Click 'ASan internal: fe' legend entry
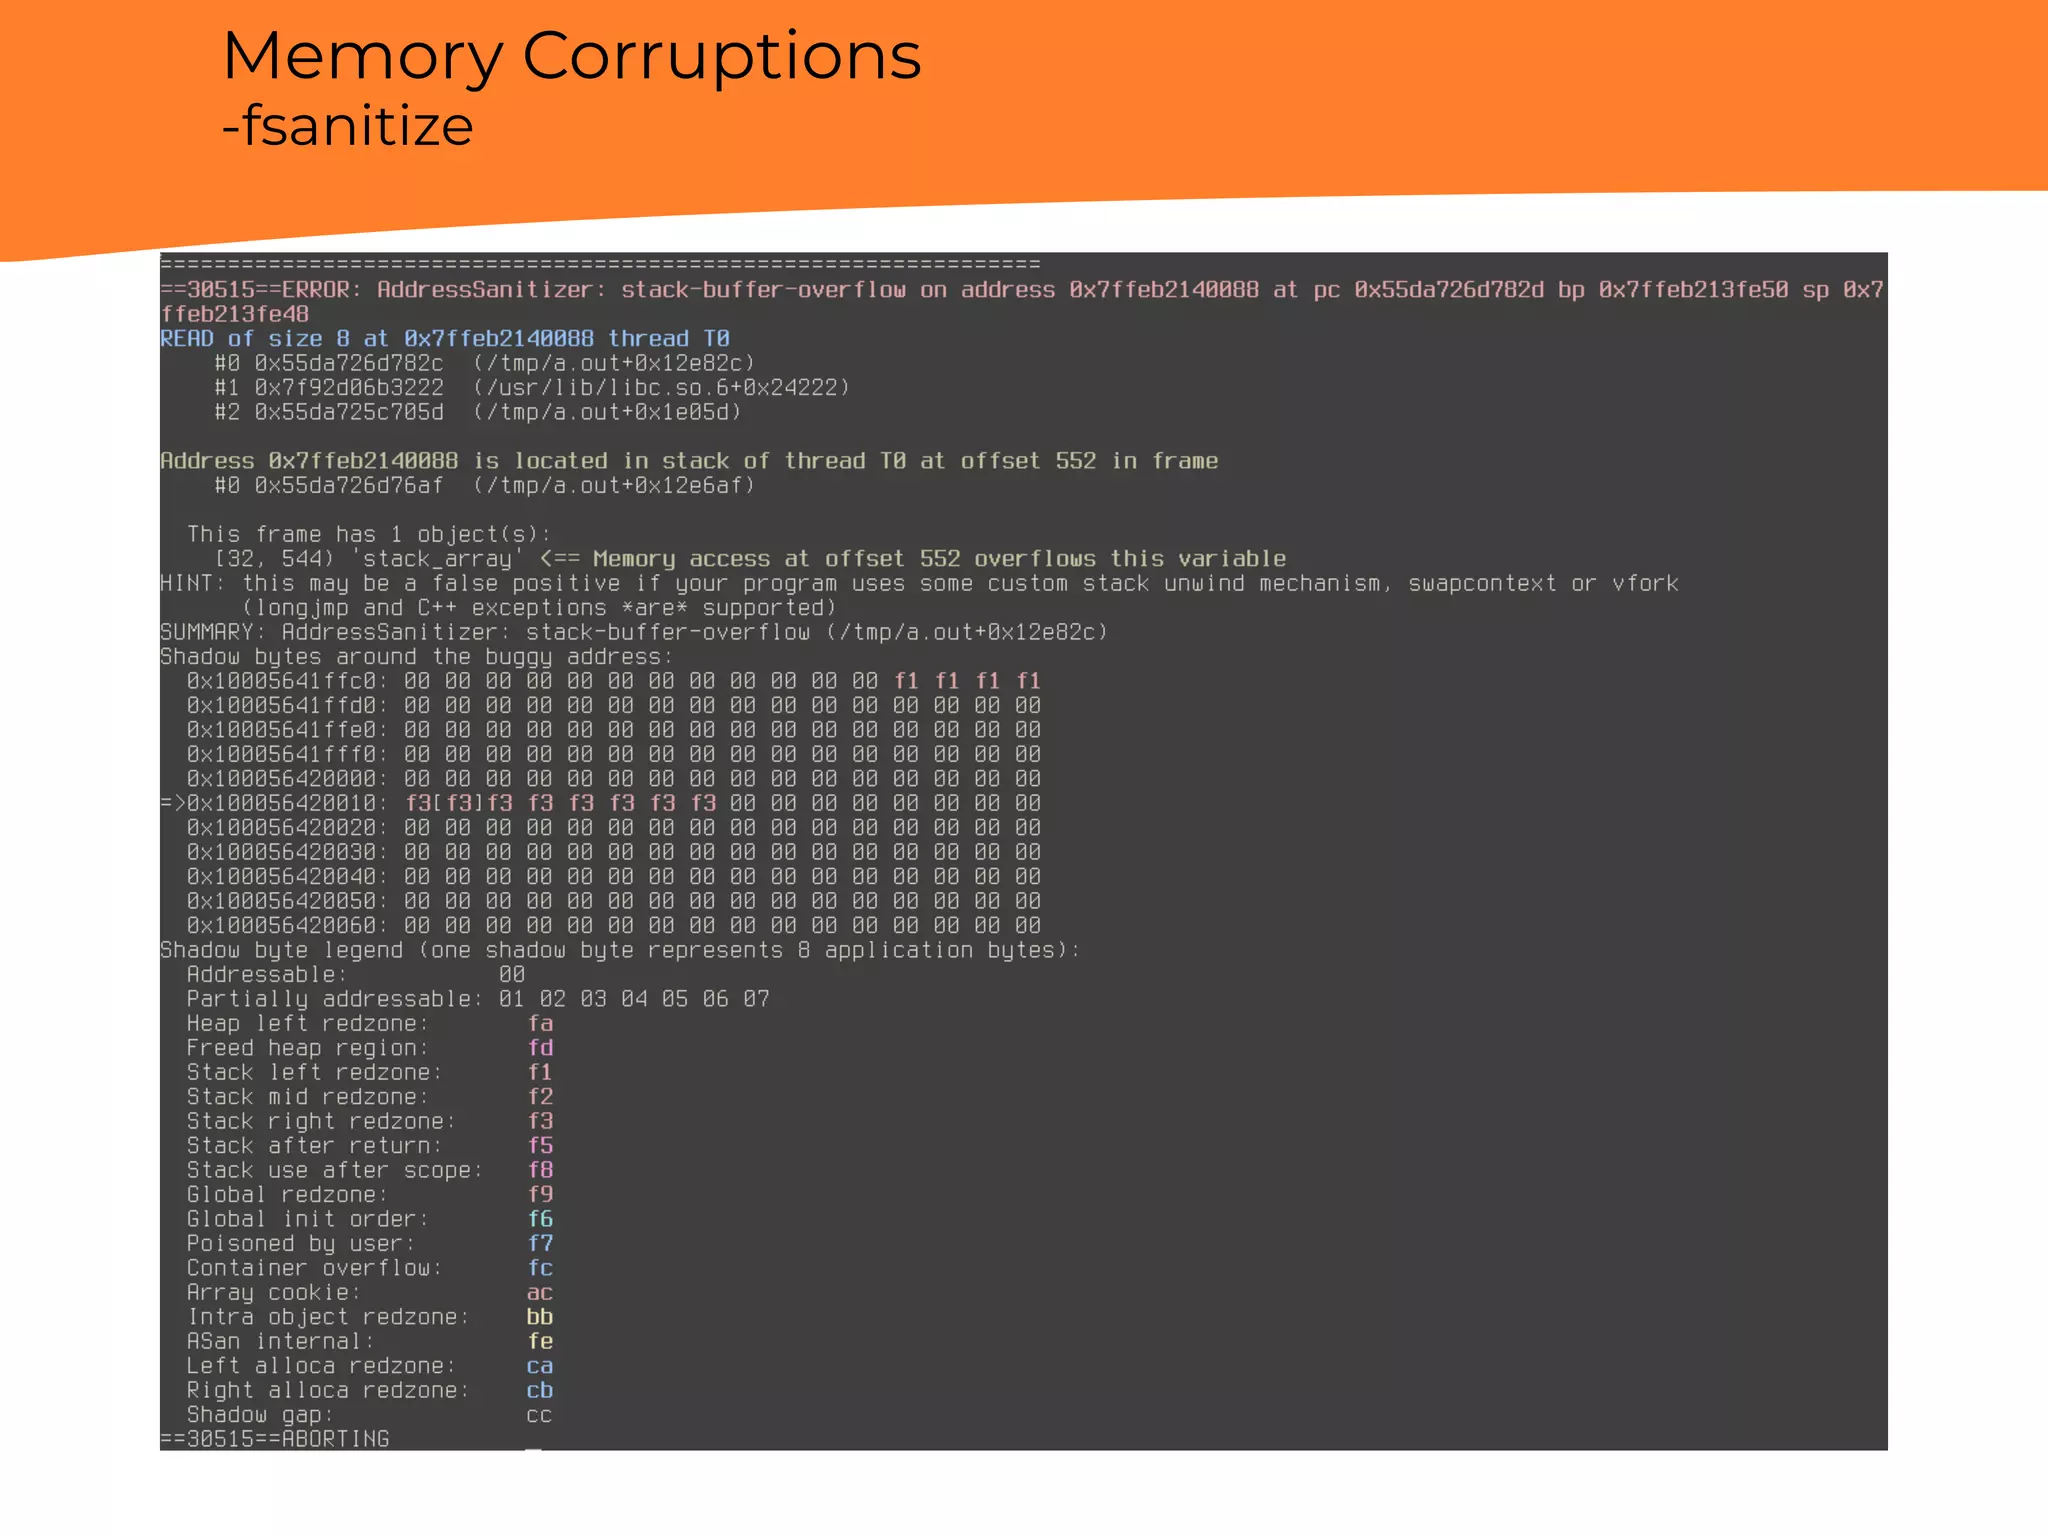 [370, 1342]
